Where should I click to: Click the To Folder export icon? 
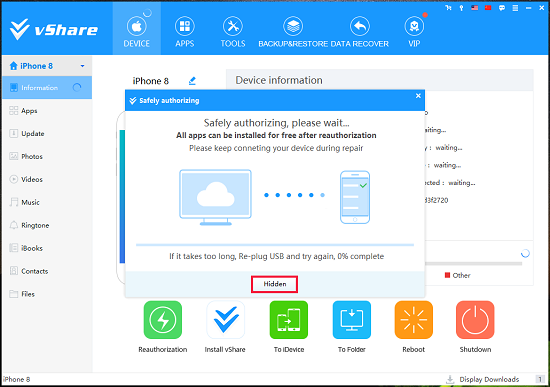click(351, 320)
